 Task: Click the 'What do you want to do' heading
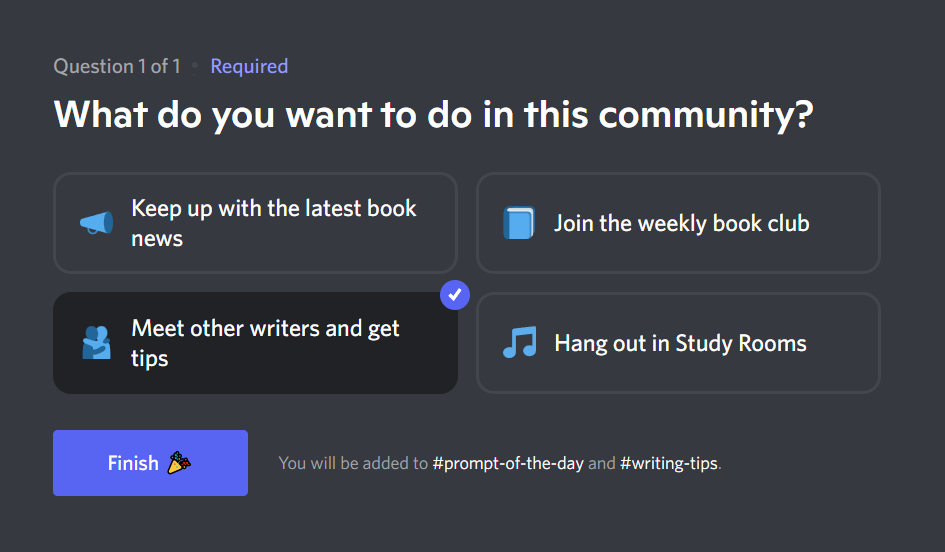pyautogui.click(x=433, y=114)
